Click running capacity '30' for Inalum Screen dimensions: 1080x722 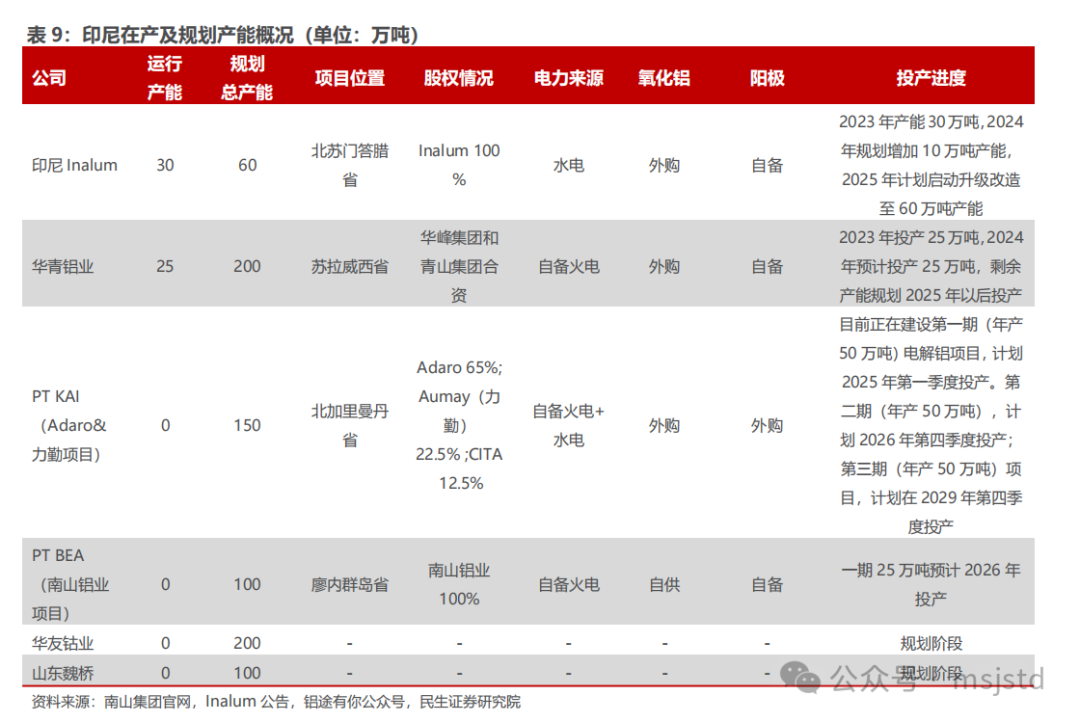[x=165, y=165]
